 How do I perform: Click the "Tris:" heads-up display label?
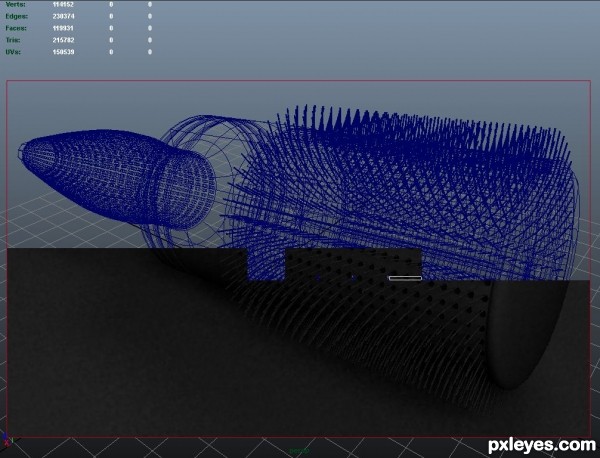pos(13,40)
